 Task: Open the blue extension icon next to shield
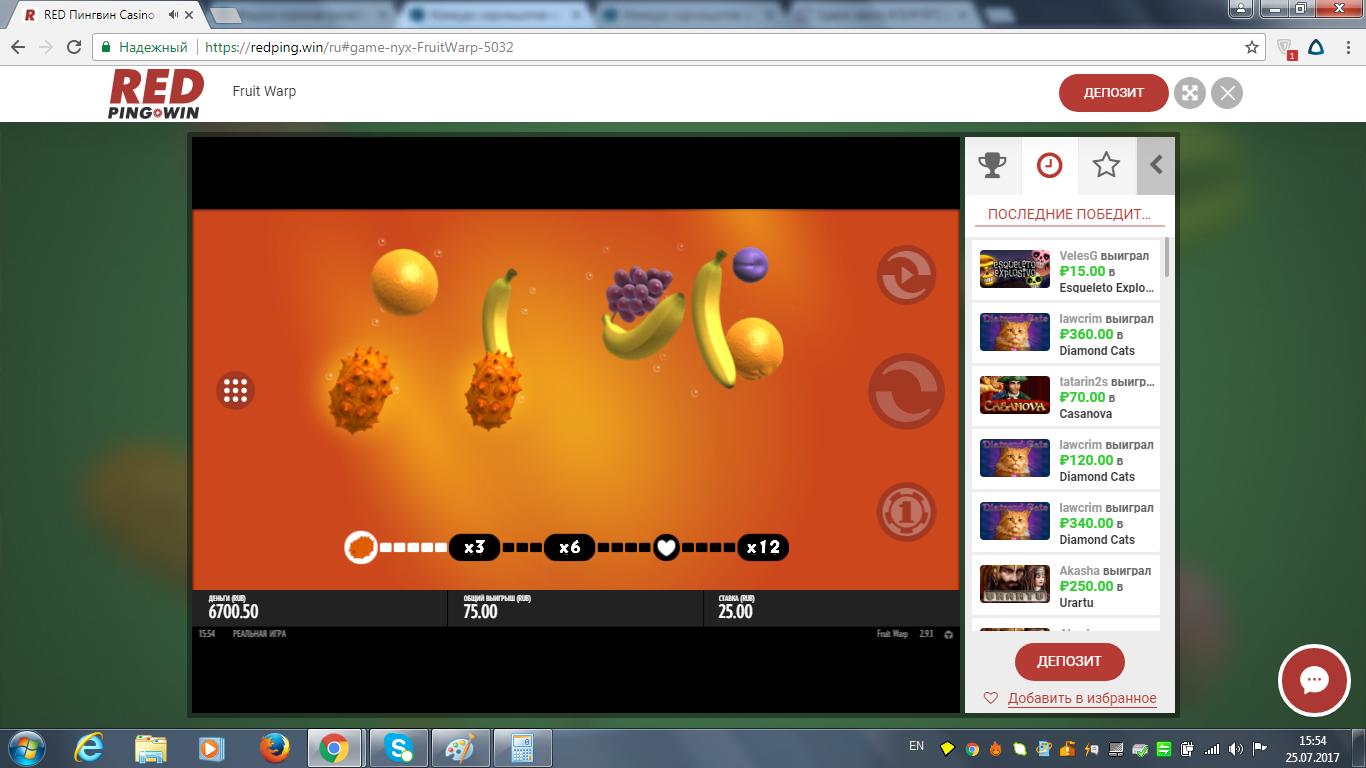pos(1317,47)
